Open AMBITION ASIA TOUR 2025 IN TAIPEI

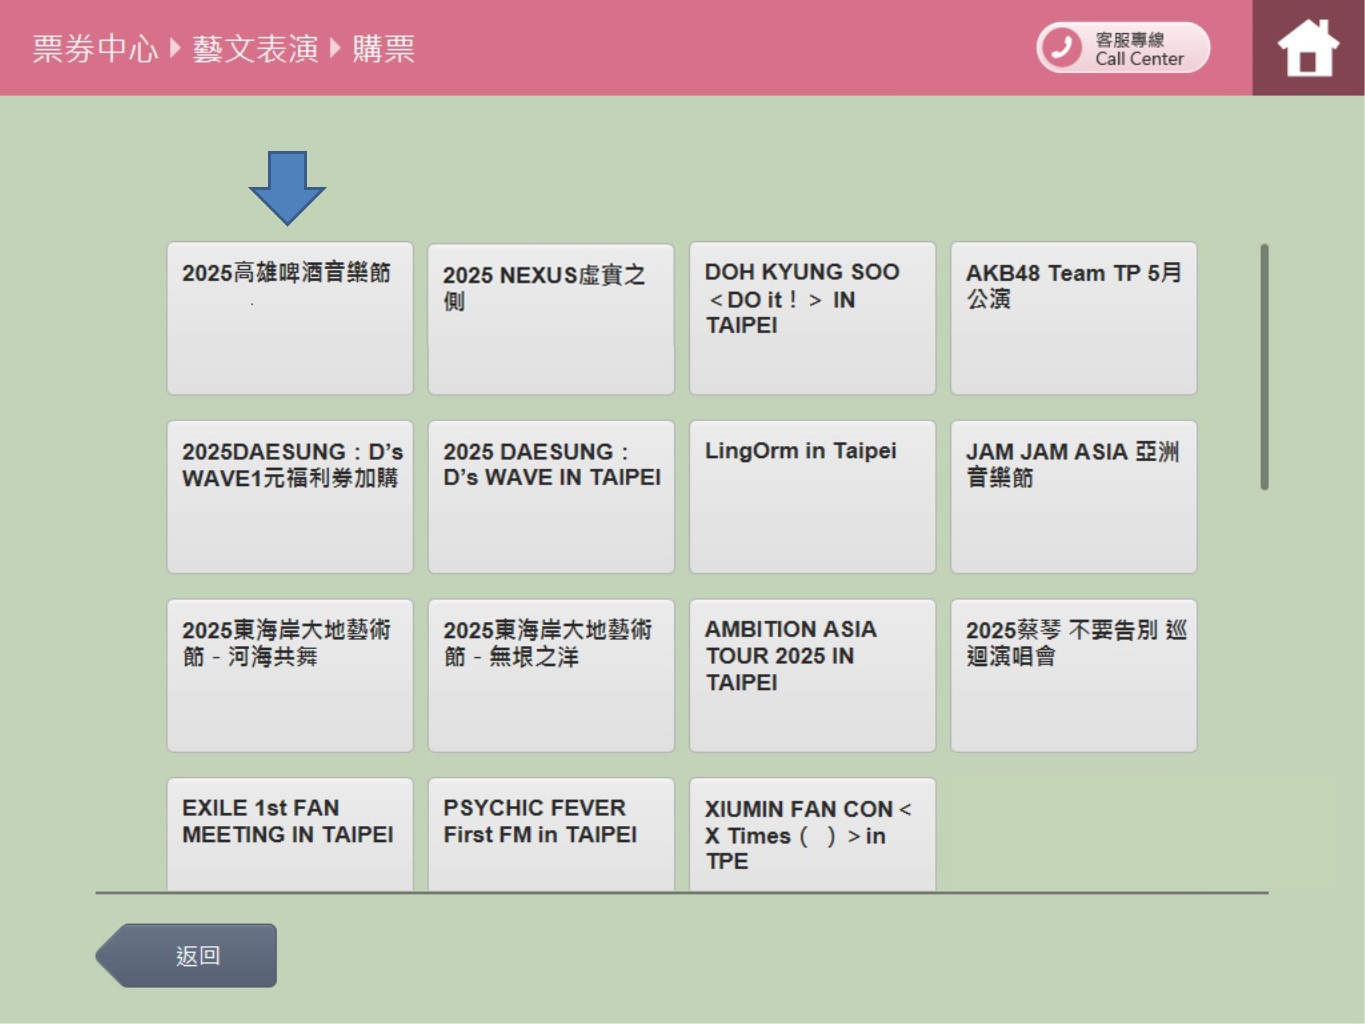812,675
